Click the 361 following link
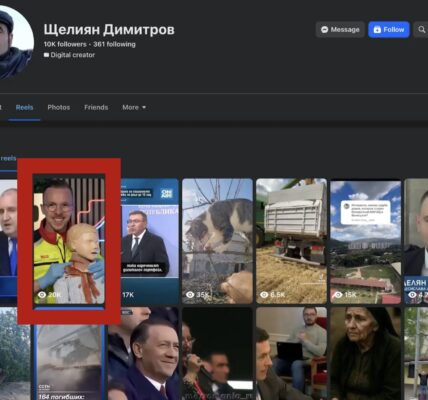 (x=114, y=44)
